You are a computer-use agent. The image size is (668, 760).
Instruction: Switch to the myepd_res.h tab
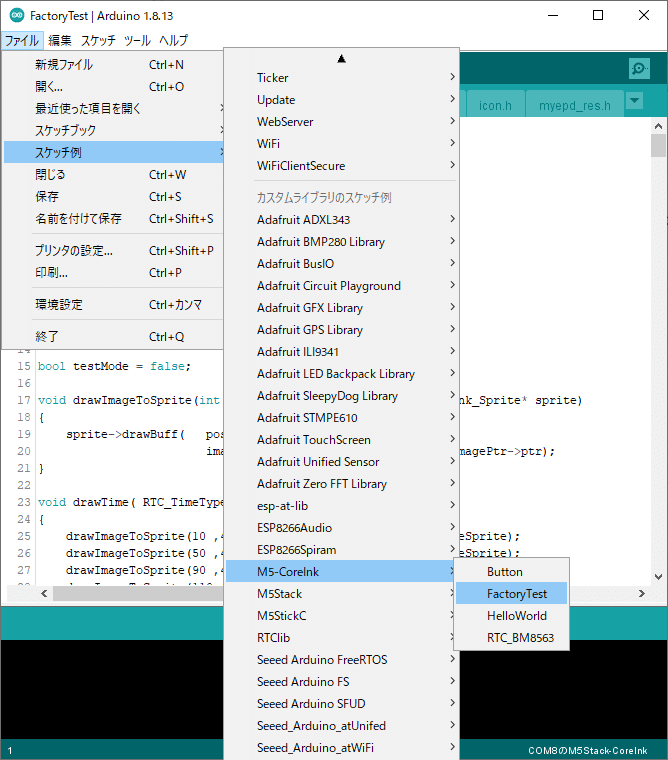click(x=574, y=105)
